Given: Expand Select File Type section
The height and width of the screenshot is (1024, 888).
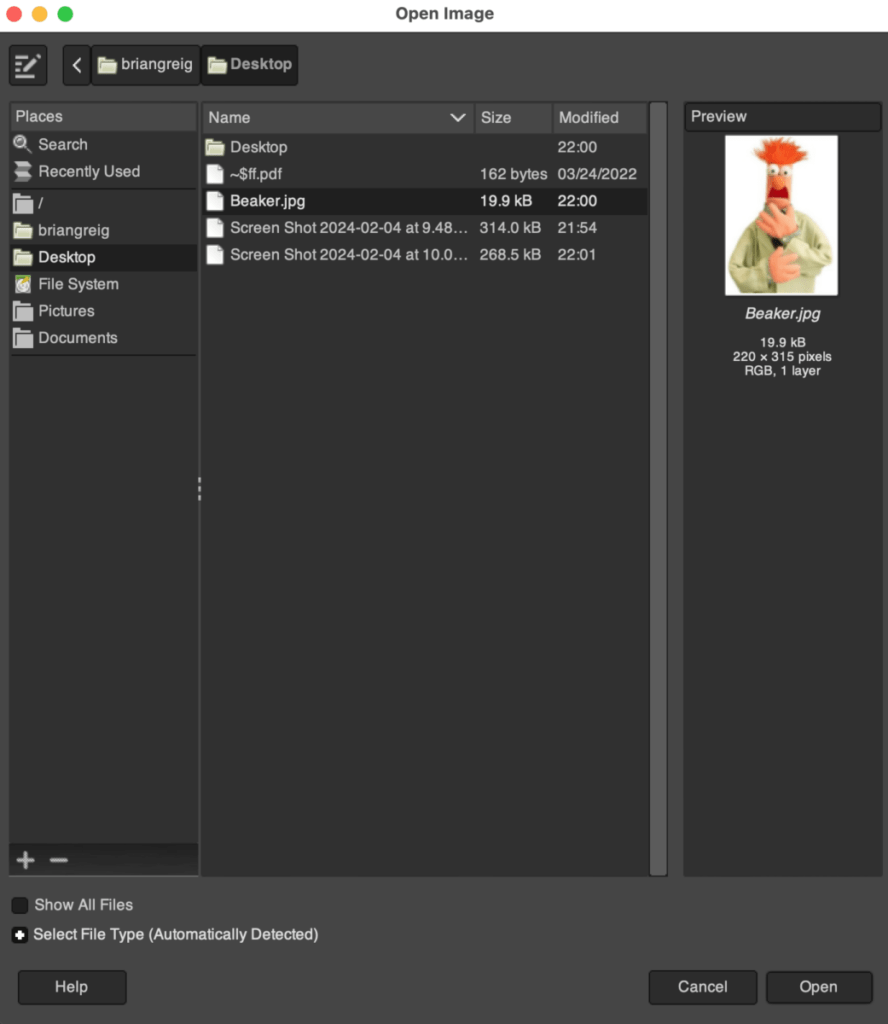Looking at the screenshot, I should 20,935.
